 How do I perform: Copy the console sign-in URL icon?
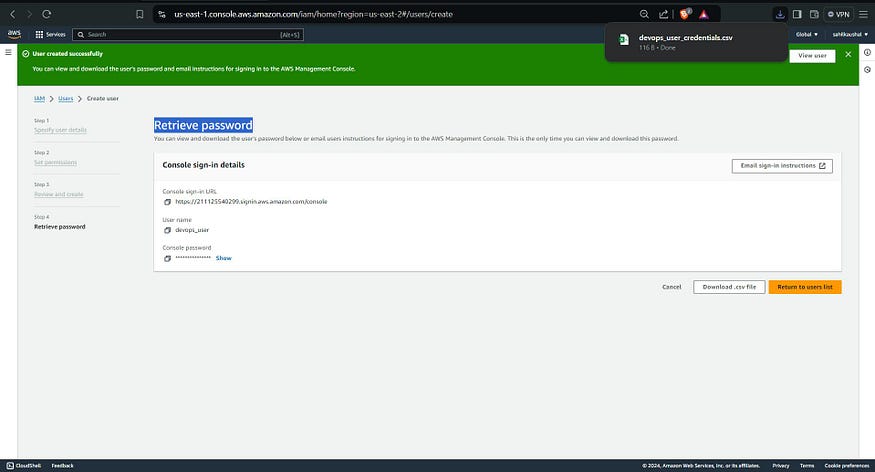(167, 202)
